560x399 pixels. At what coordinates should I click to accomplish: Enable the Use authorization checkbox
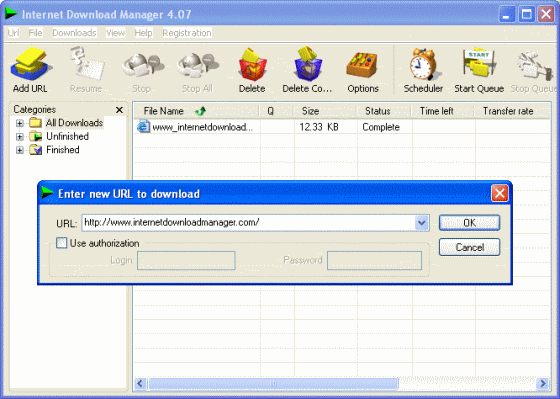click(61, 243)
